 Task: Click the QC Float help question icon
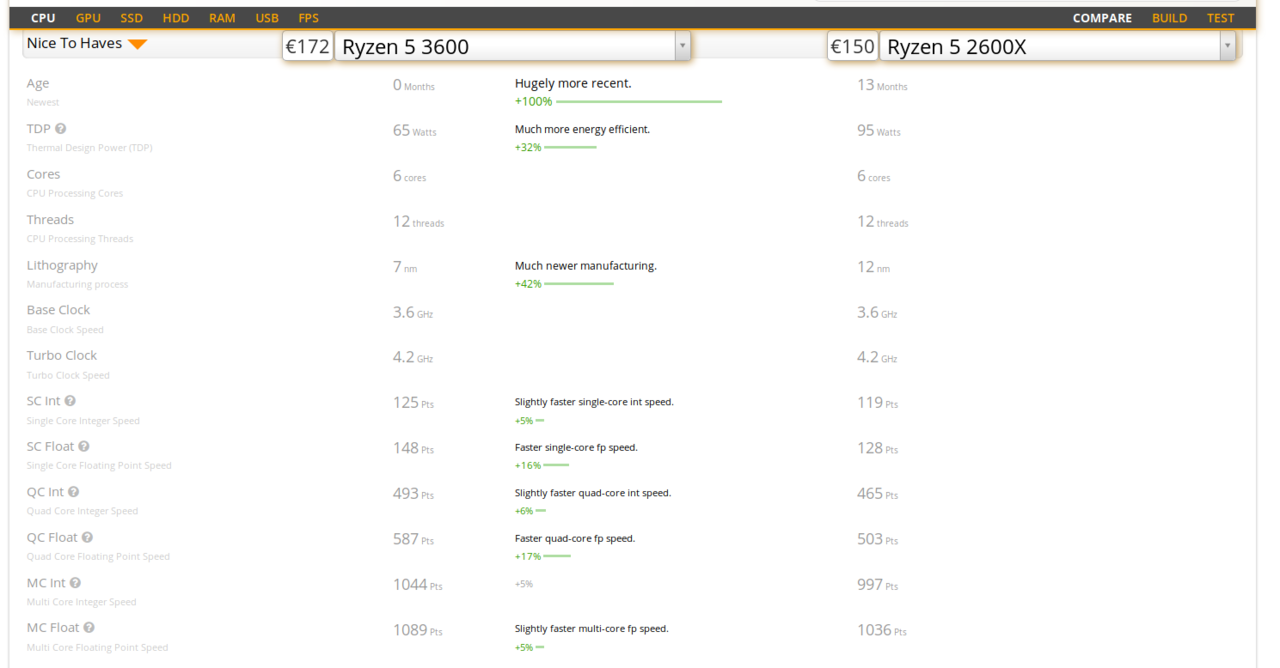(x=87, y=538)
